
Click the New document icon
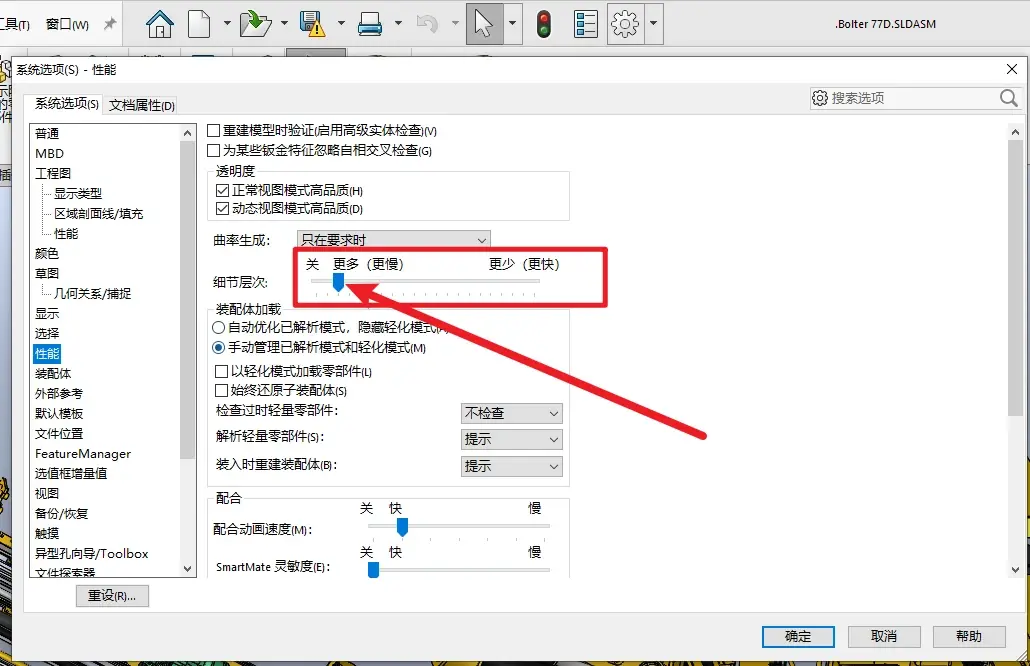199,24
